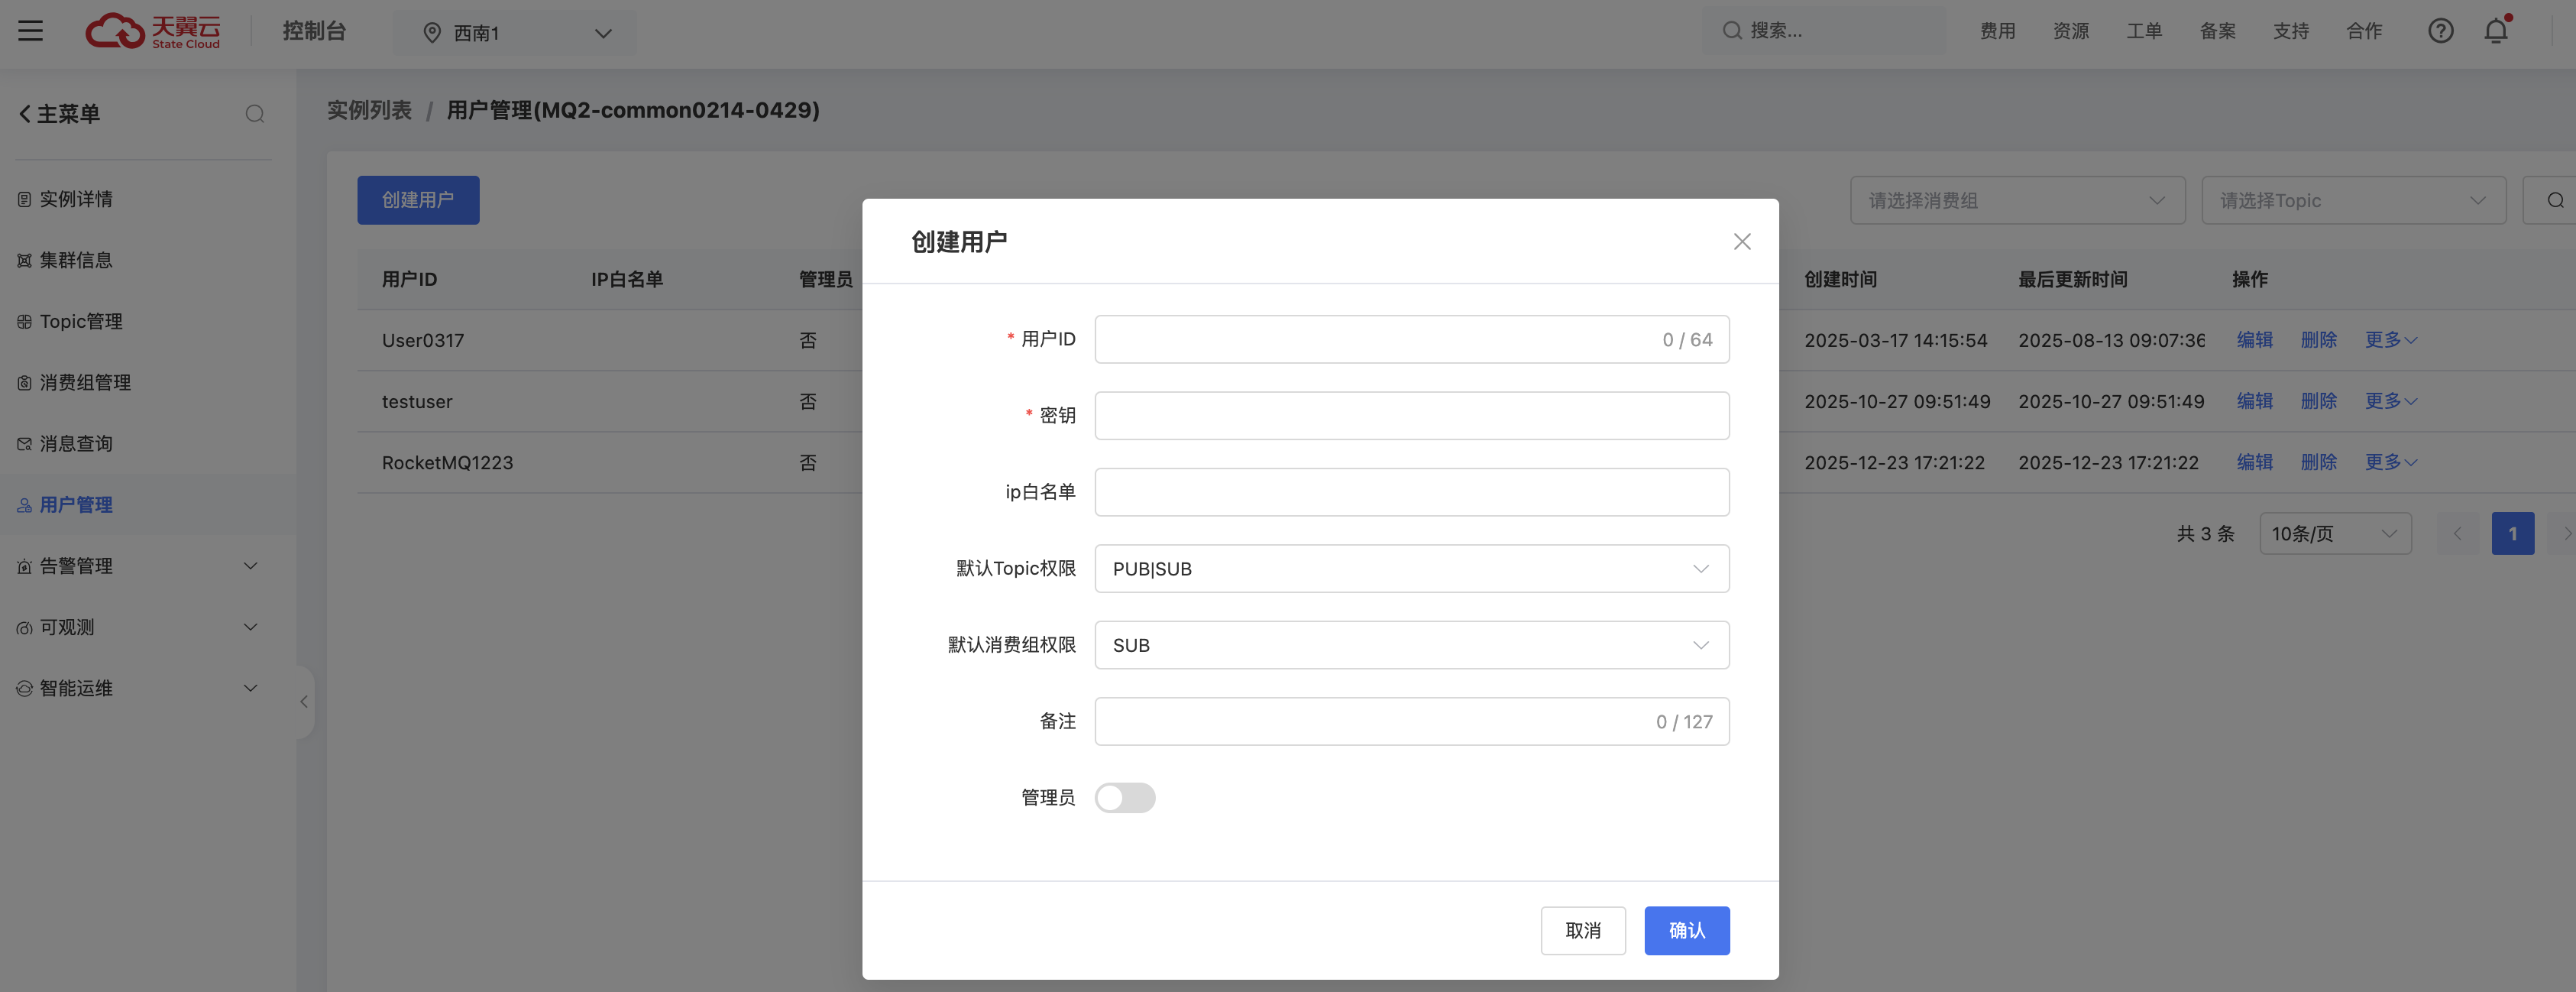2576x992 pixels.
Task: Click the 实例列表 breadcrumb link
Action: [x=369, y=110]
